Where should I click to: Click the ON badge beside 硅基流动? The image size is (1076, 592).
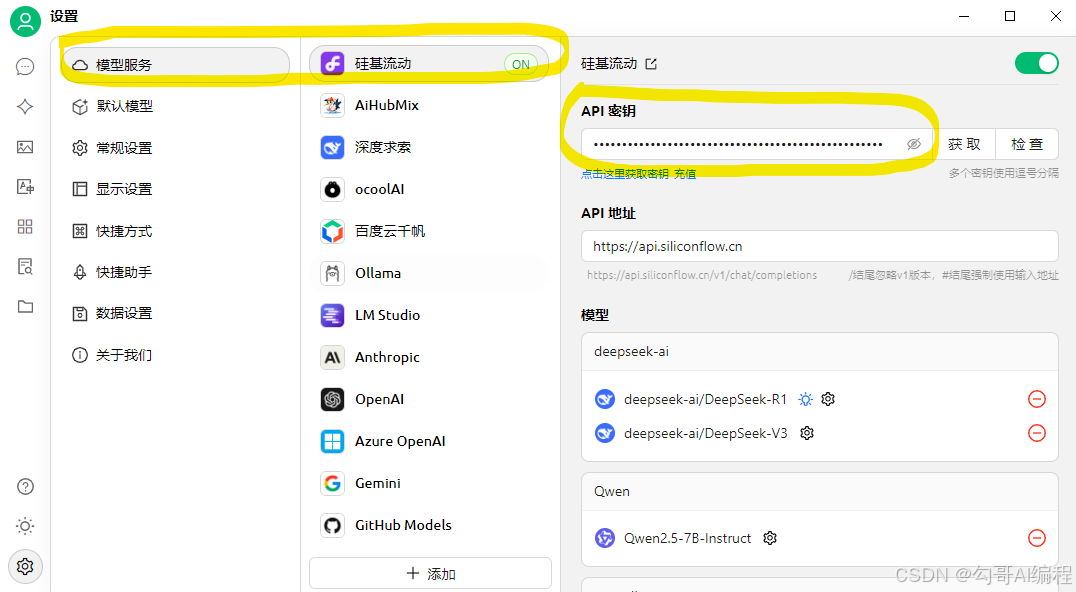point(521,64)
